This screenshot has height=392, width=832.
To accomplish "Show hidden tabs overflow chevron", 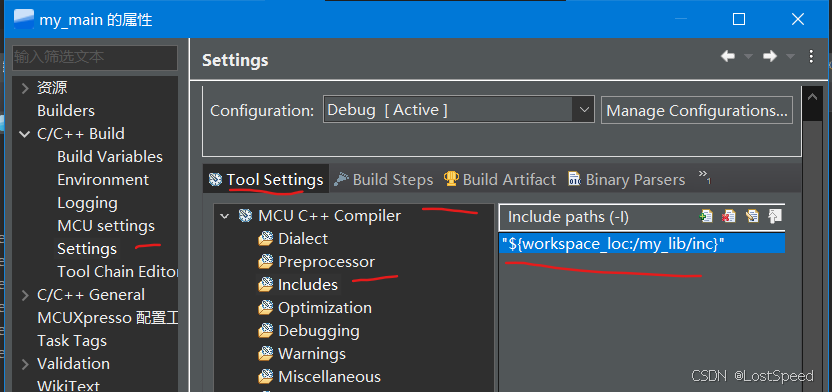I will coord(705,177).
